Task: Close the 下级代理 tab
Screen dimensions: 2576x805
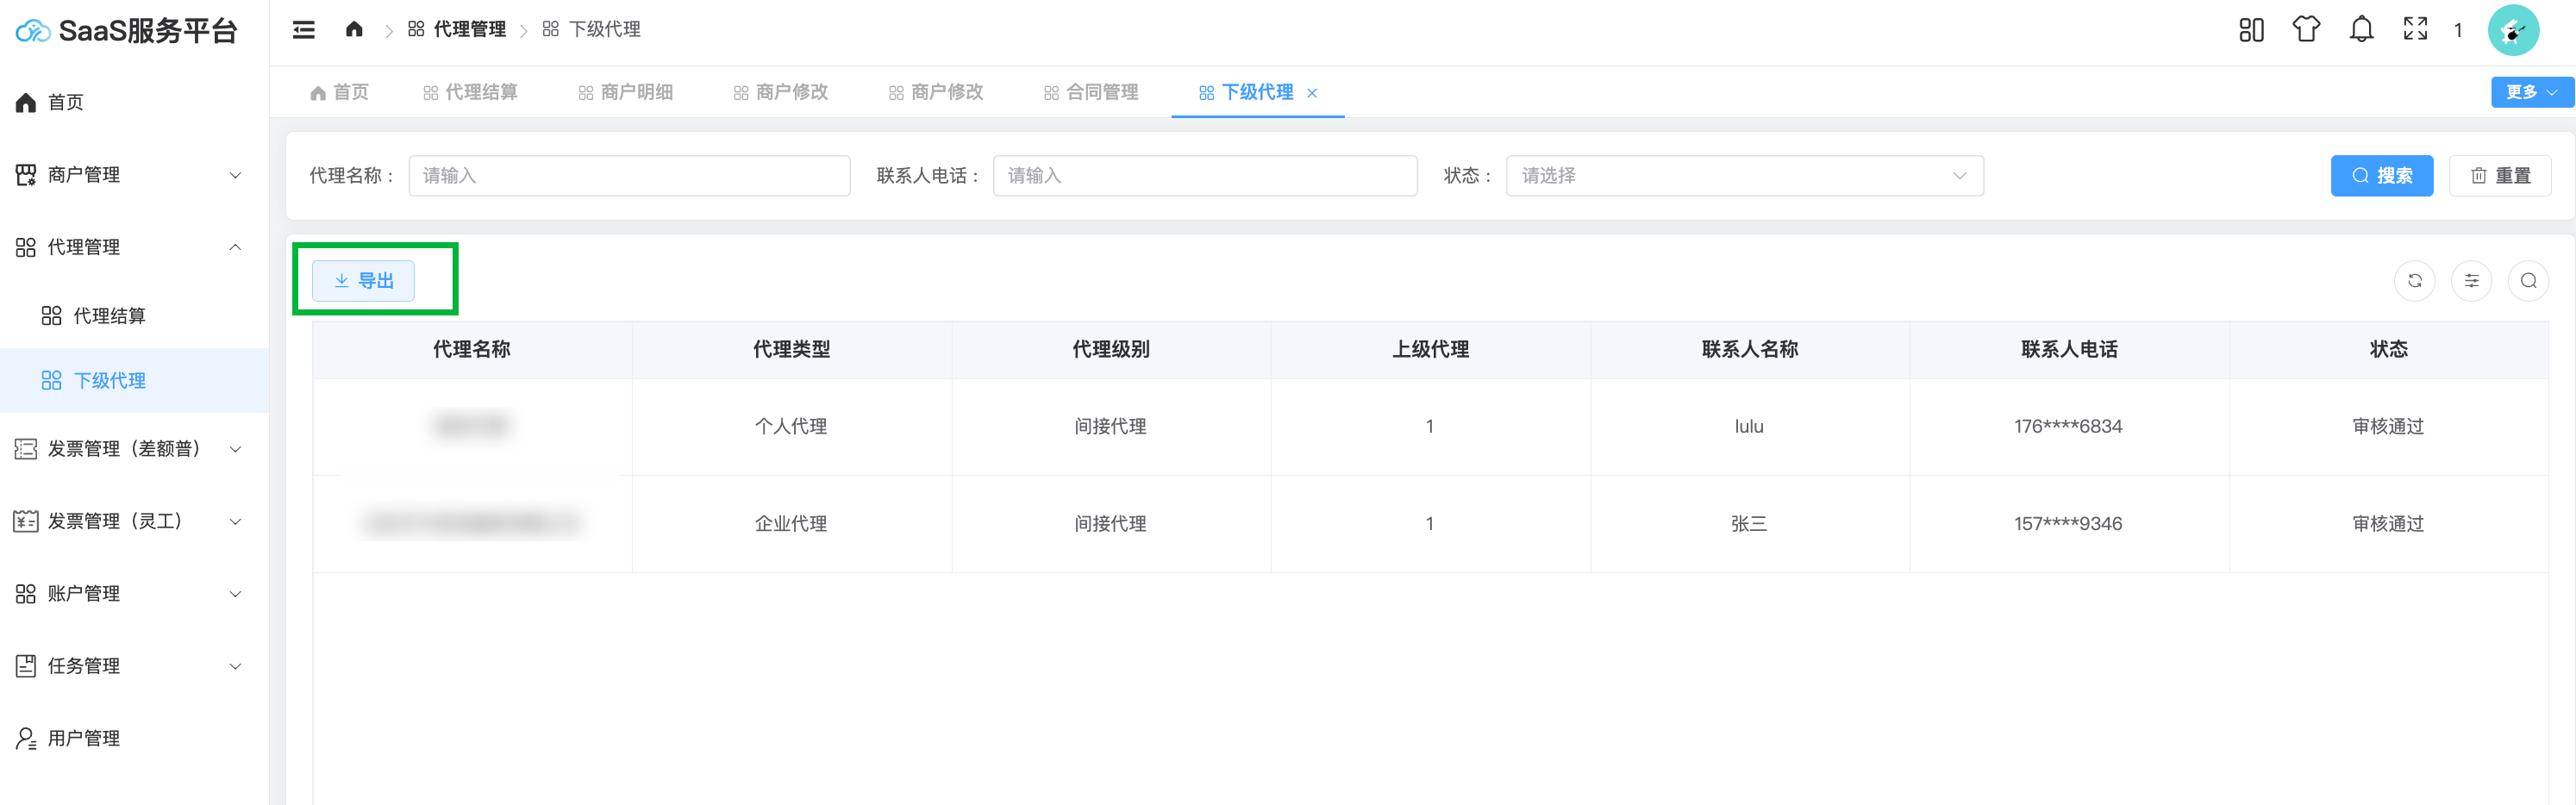Action: coord(1312,93)
